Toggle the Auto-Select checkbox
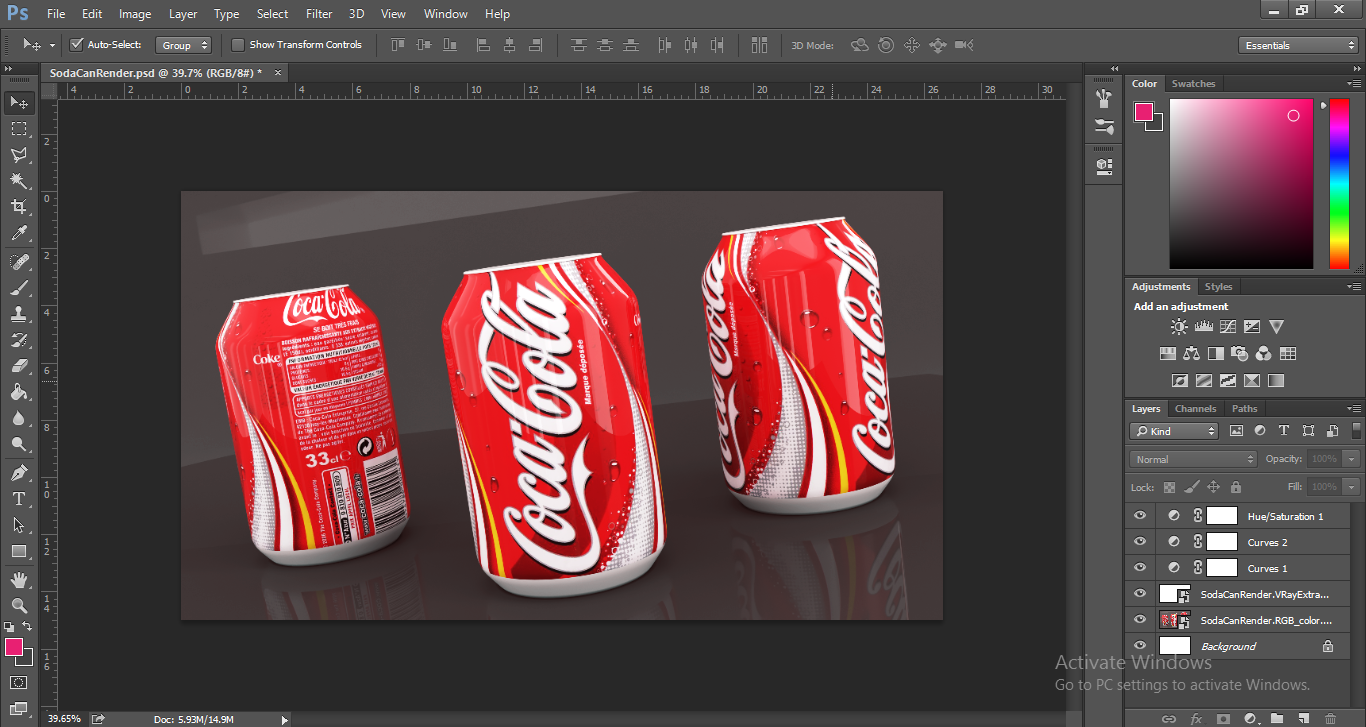1366x727 pixels. click(x=76, y=44)
